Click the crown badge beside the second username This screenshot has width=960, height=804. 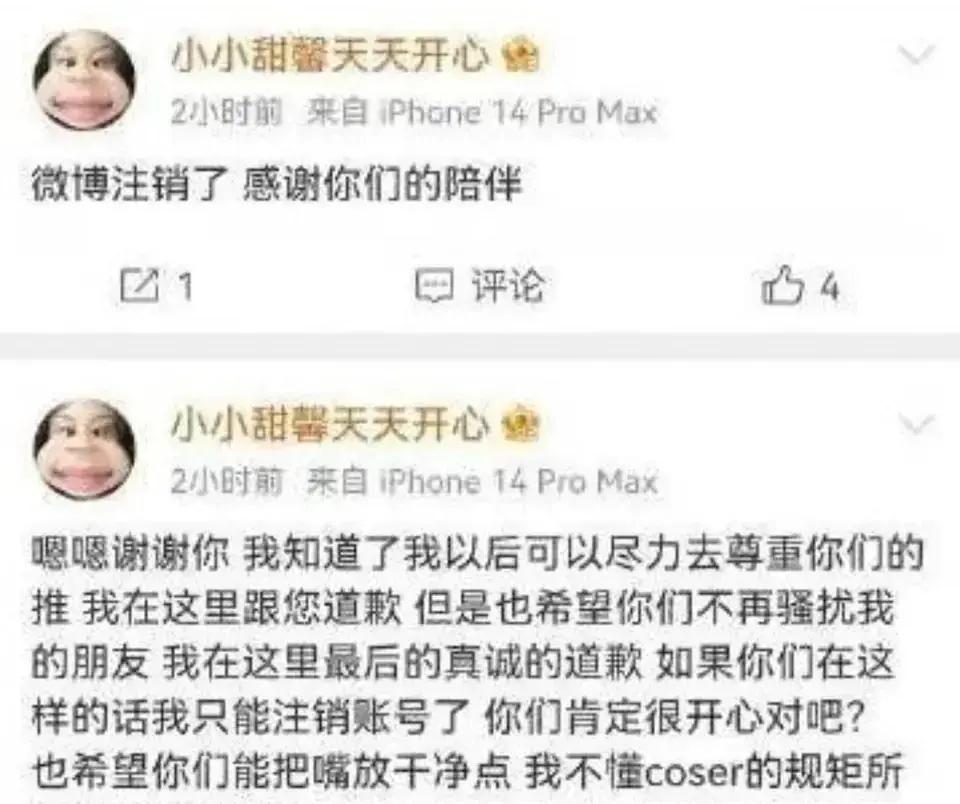[x=520, y=425]
